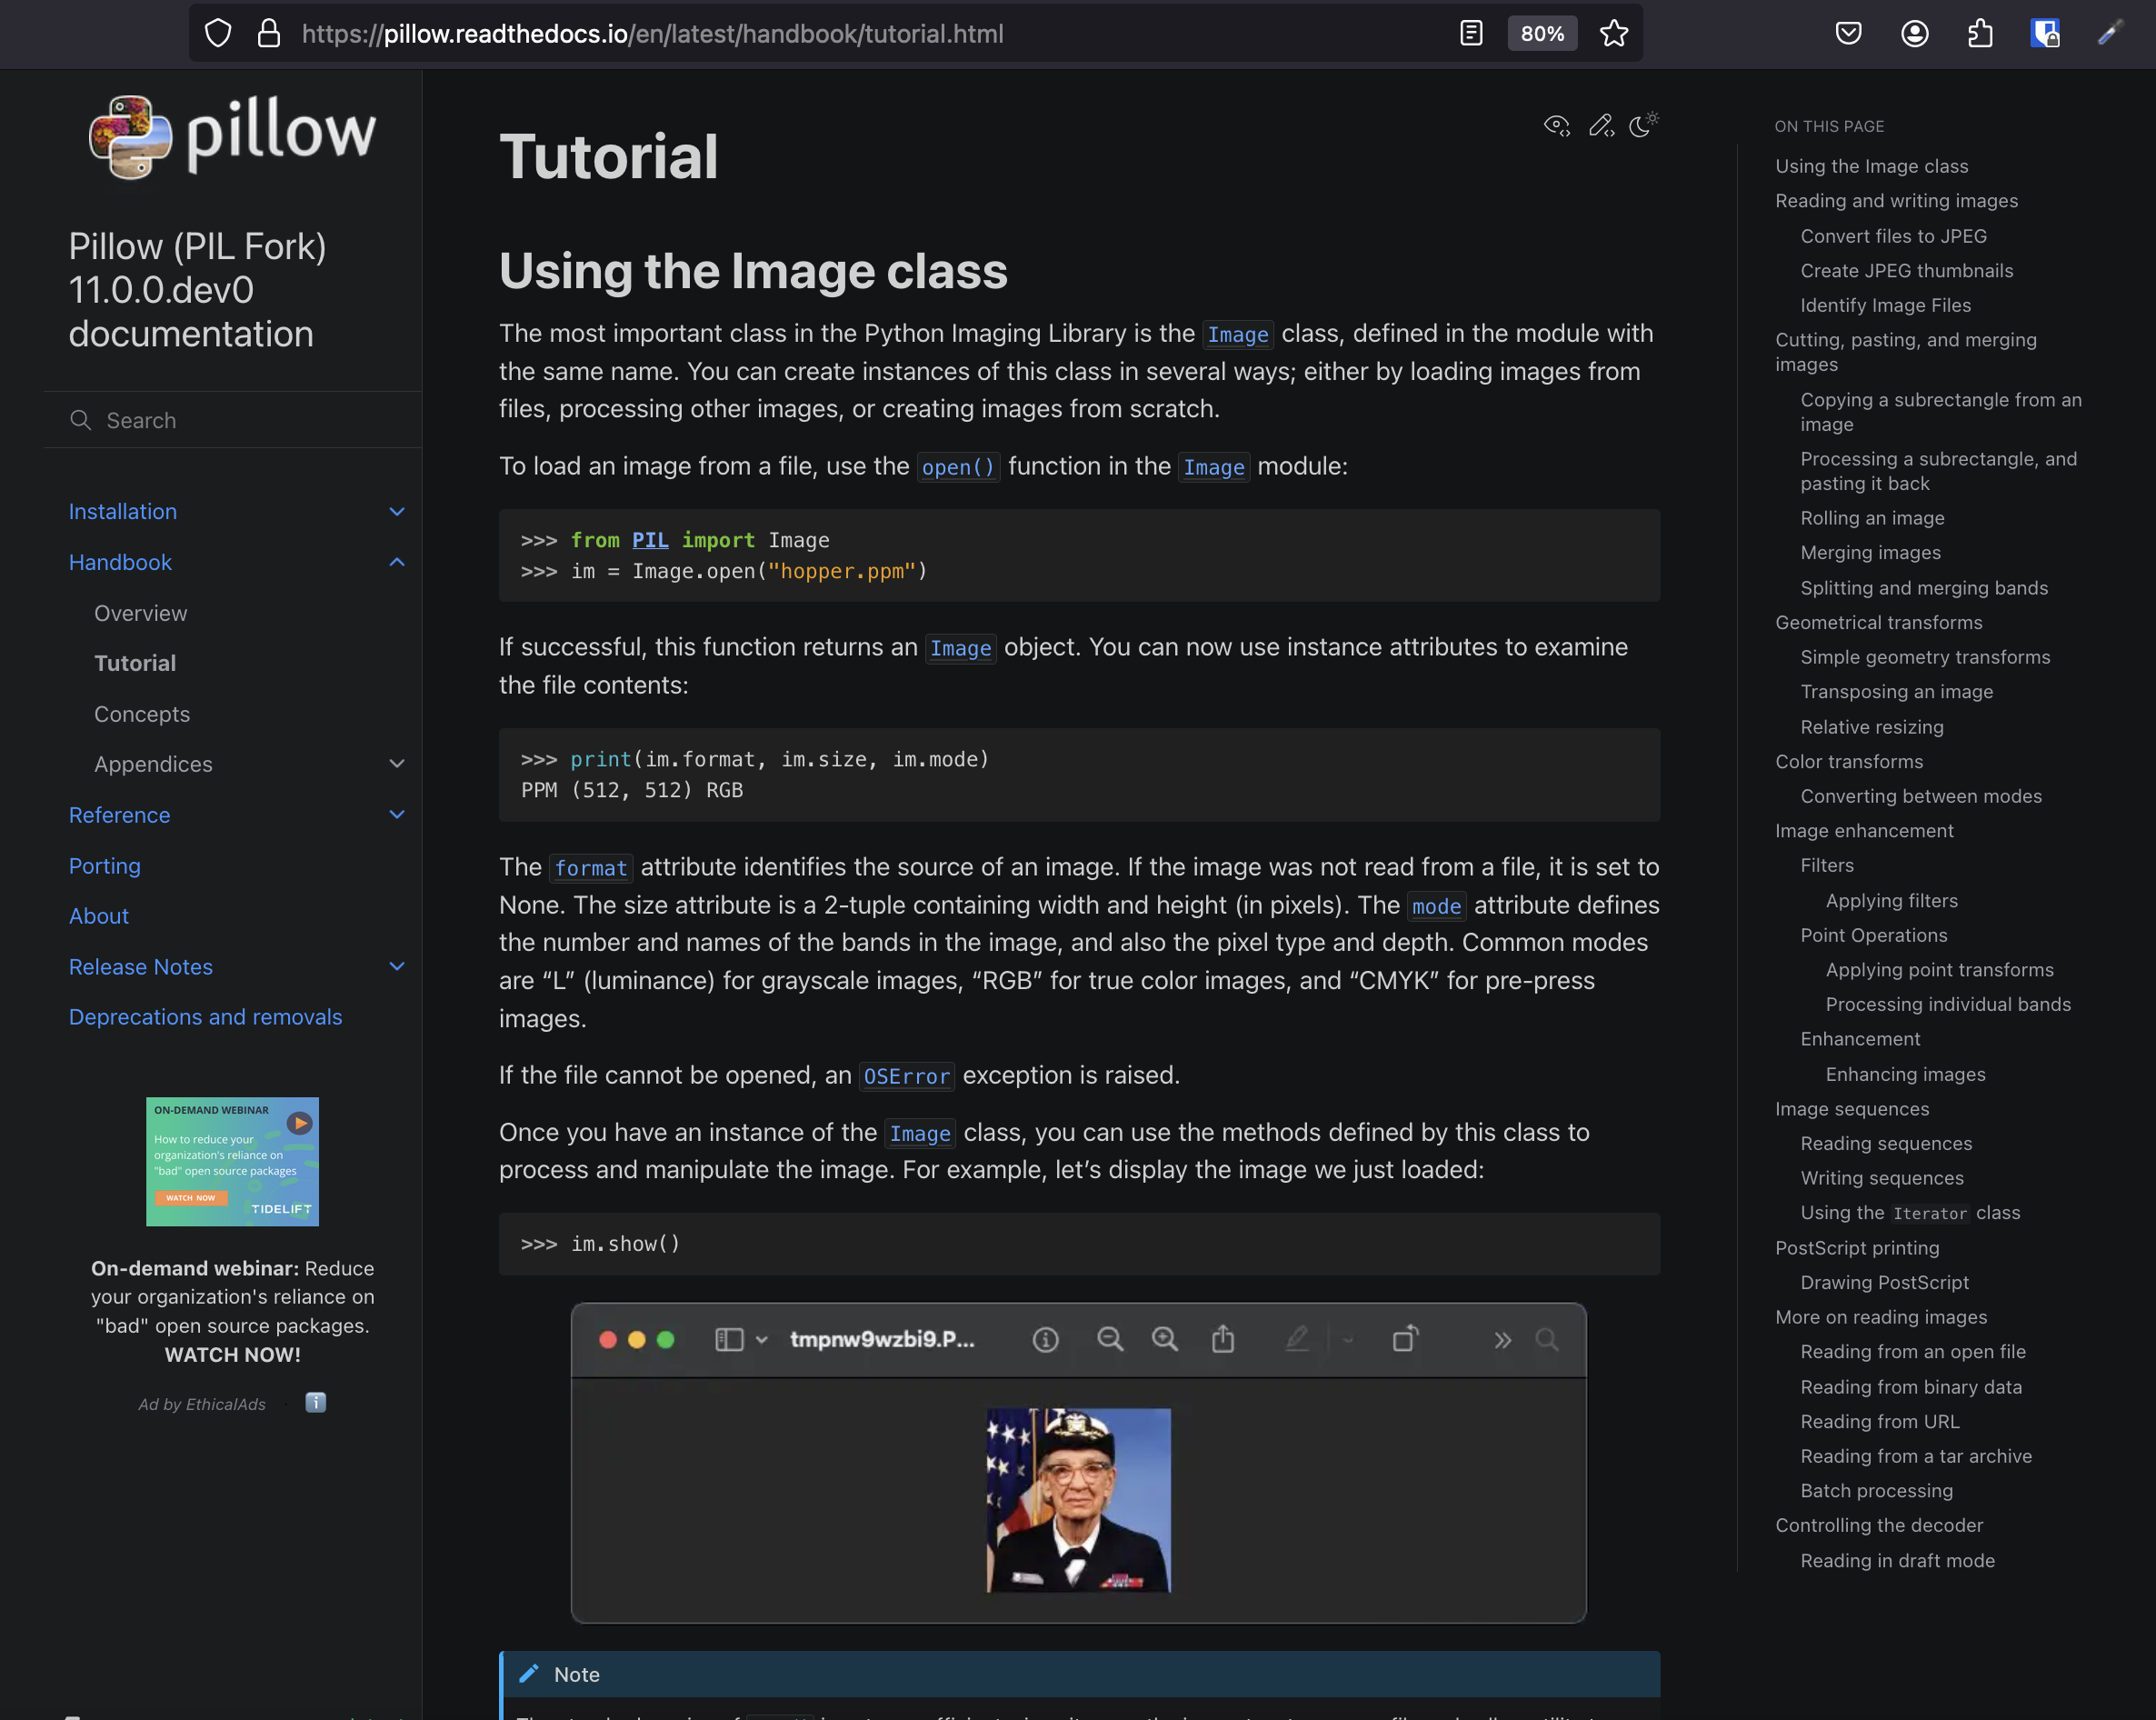Click rotate icon in preview toolbar
The width and height of the screenshot is (2156, 1720).
[x=1405, y=1338]
